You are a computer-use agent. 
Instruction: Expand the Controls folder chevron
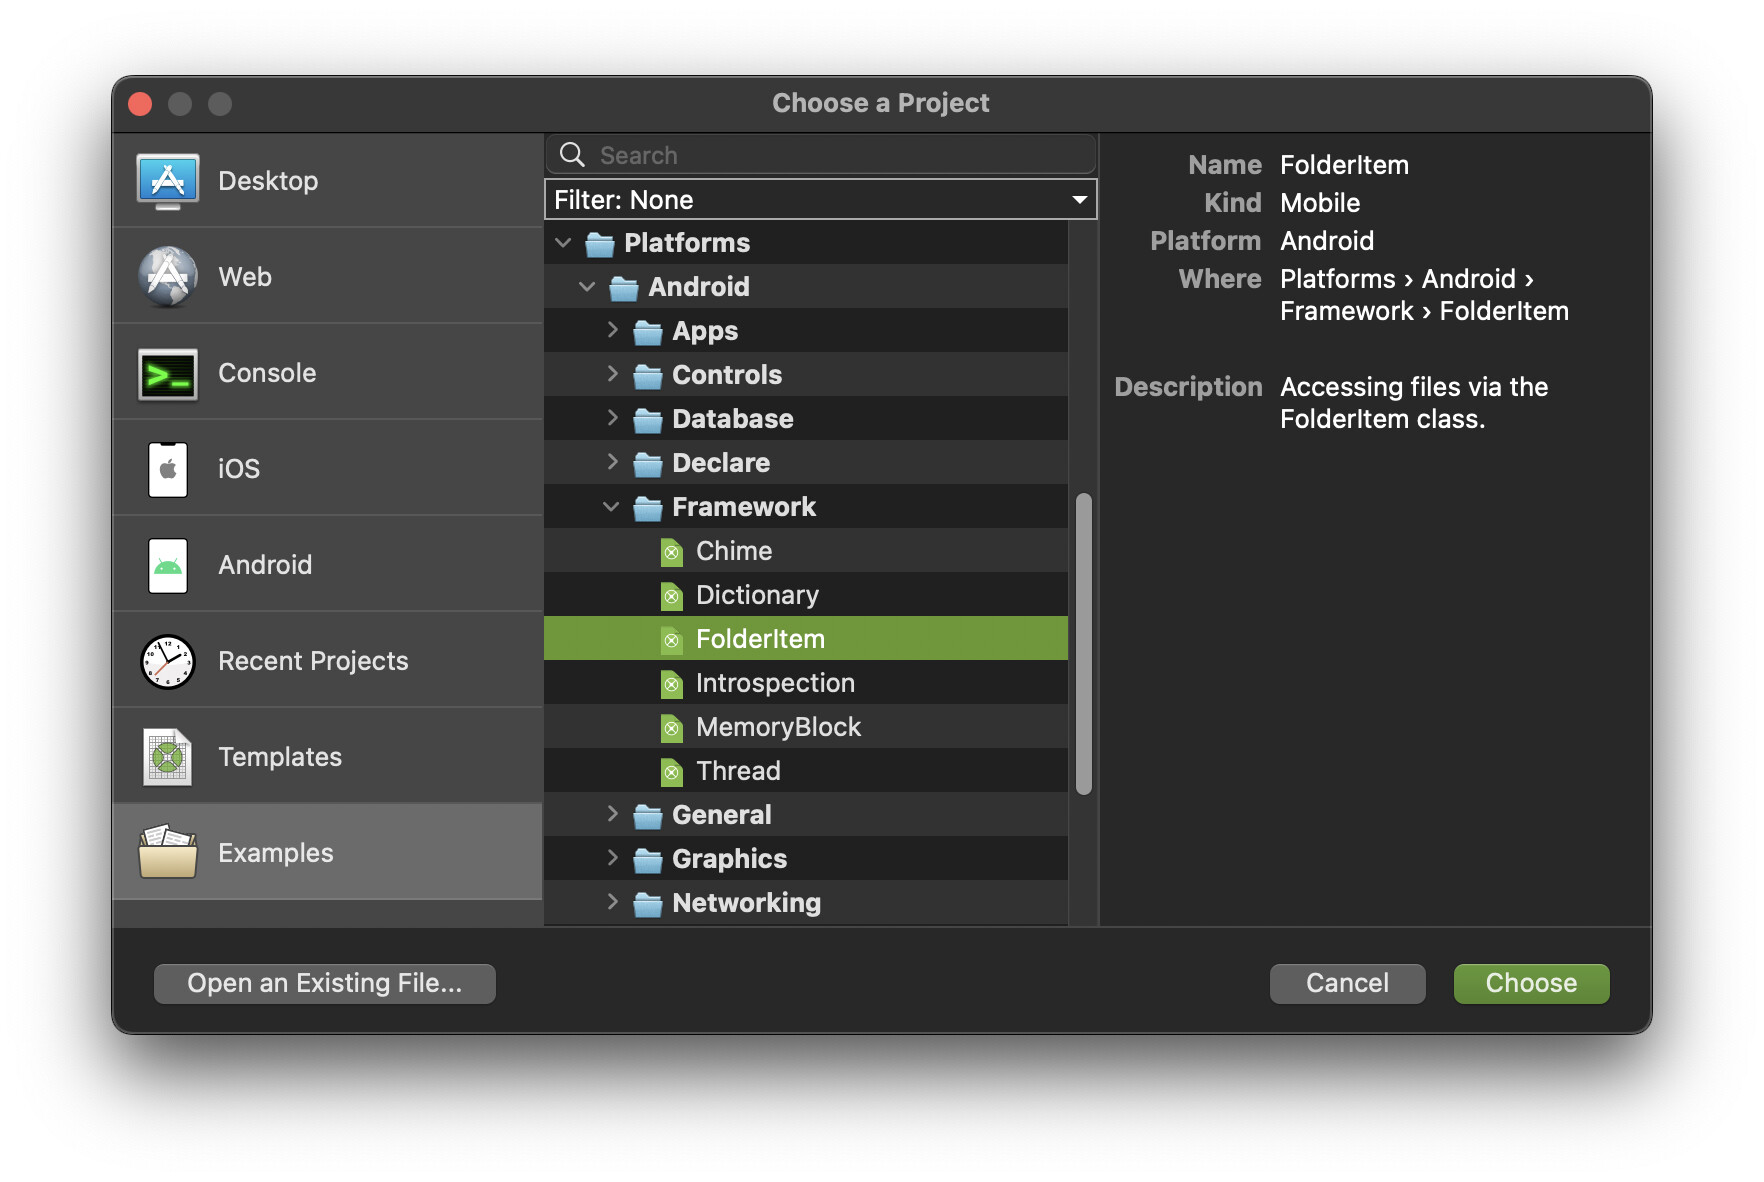612,374
